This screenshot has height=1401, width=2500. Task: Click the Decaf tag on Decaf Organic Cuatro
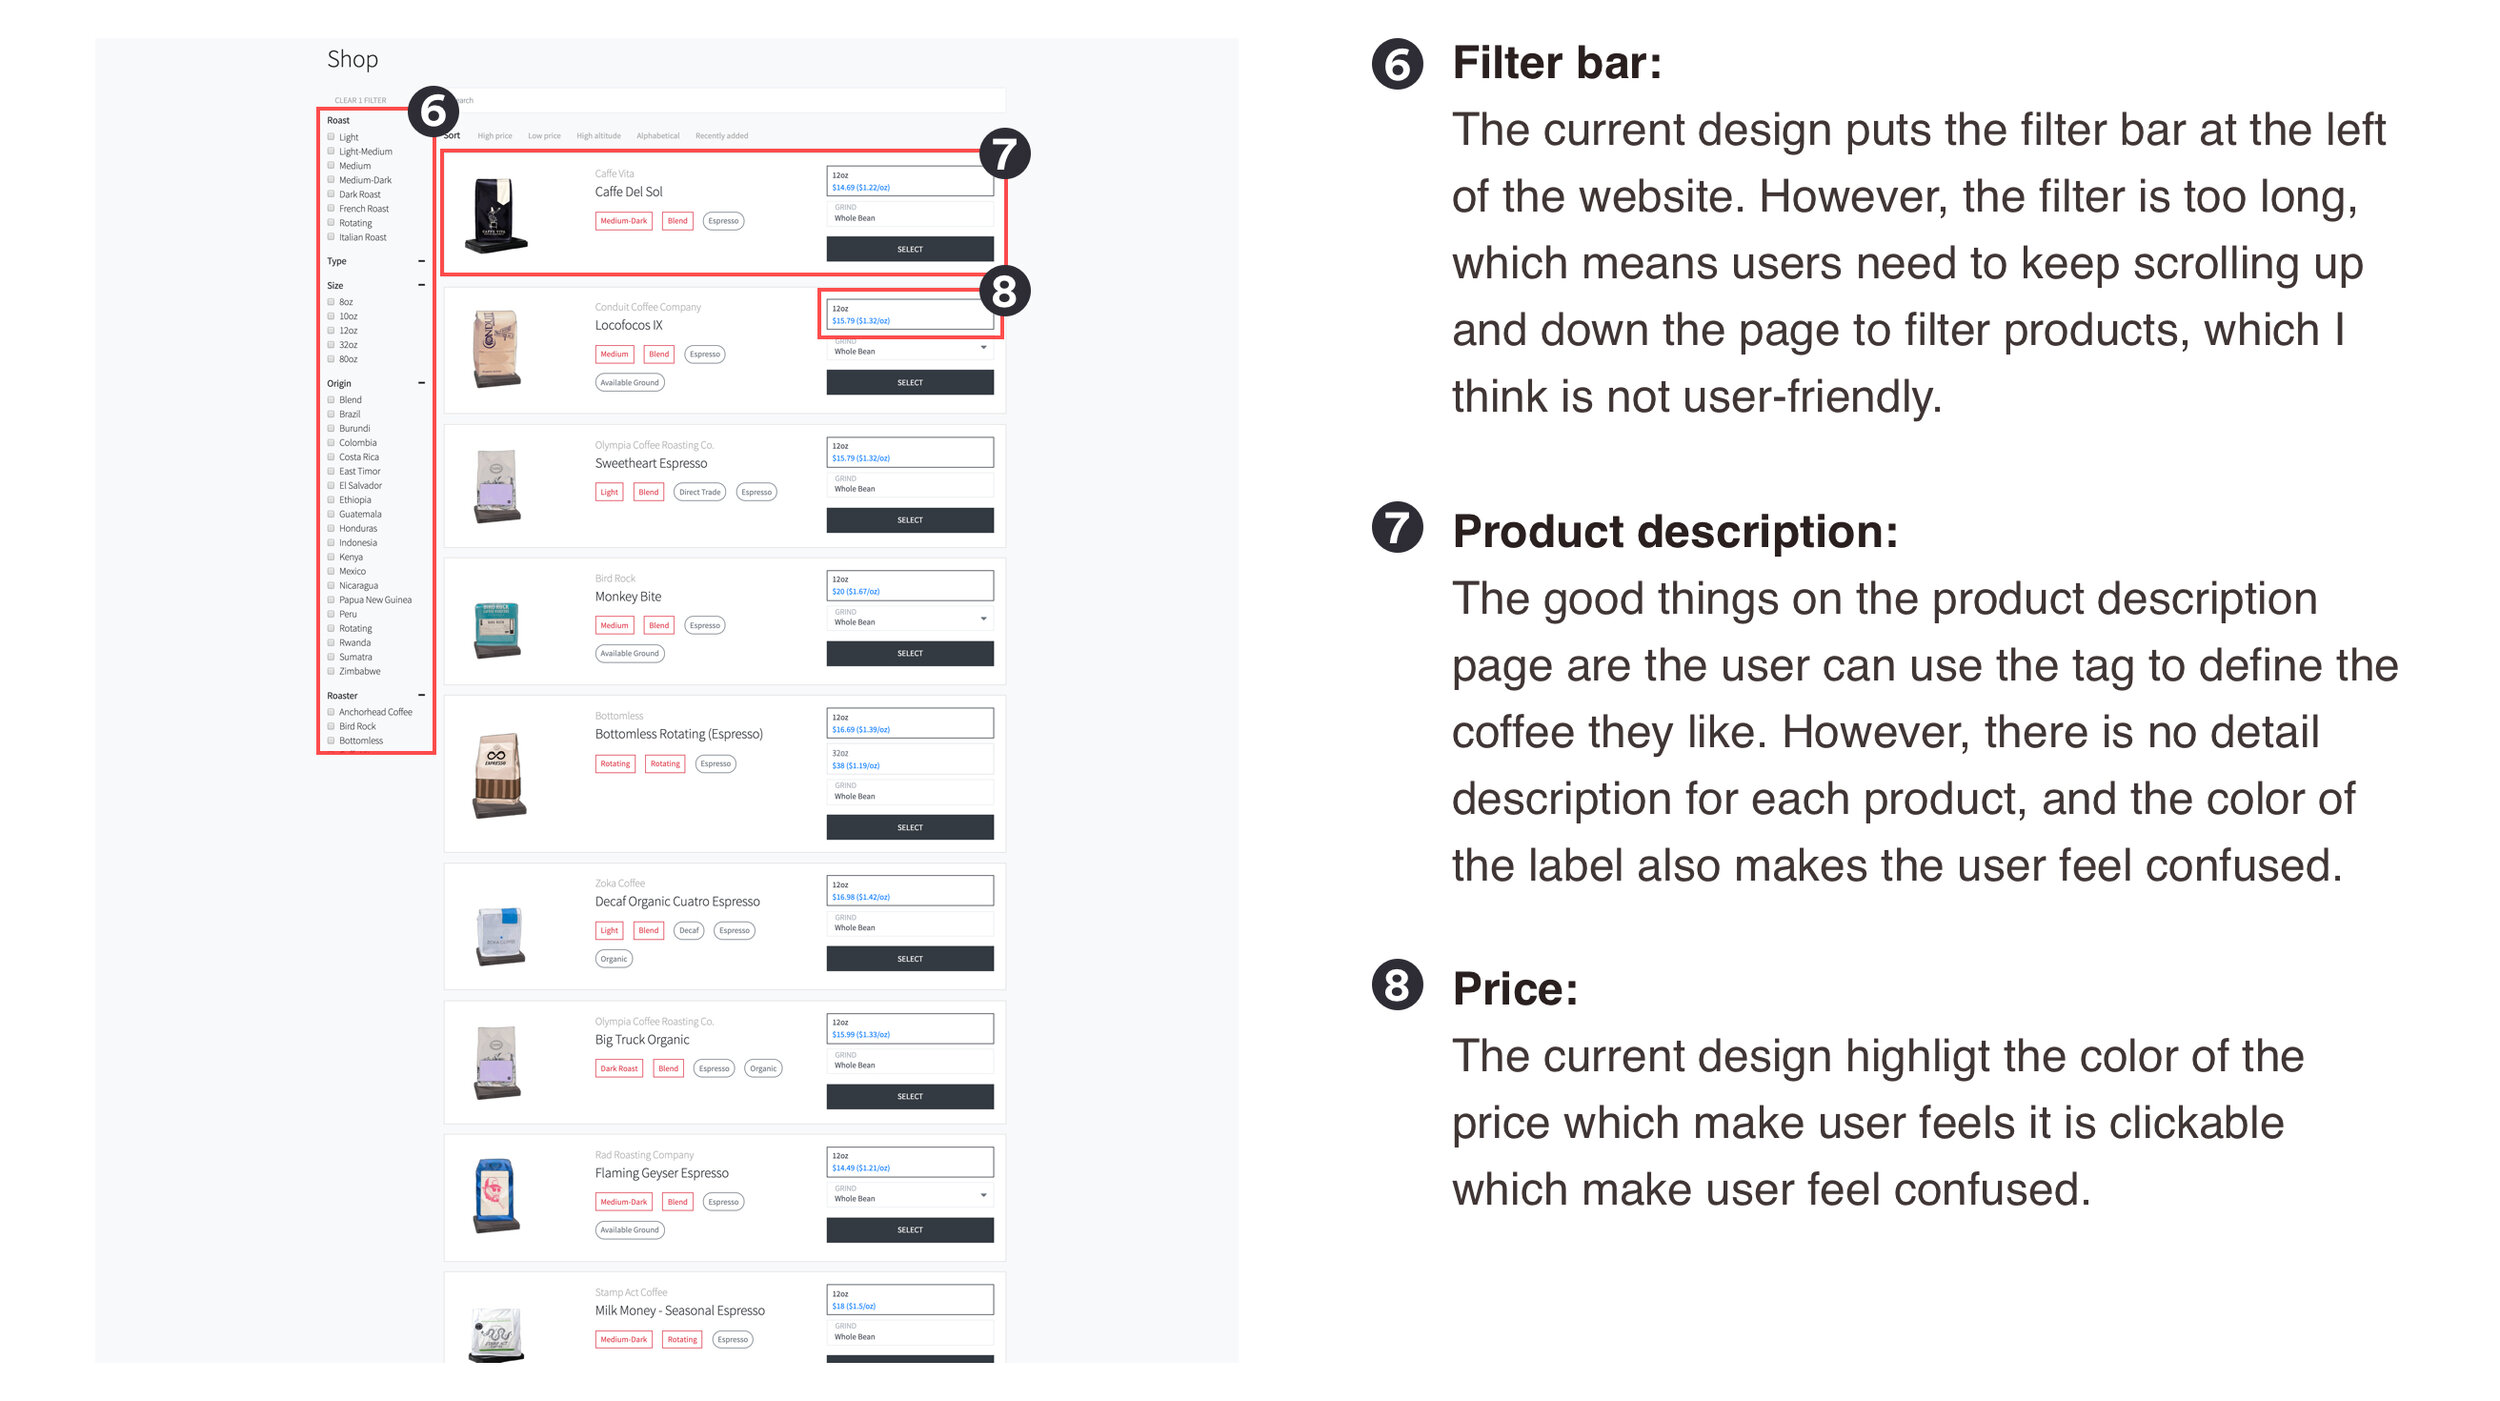[689, 930]
